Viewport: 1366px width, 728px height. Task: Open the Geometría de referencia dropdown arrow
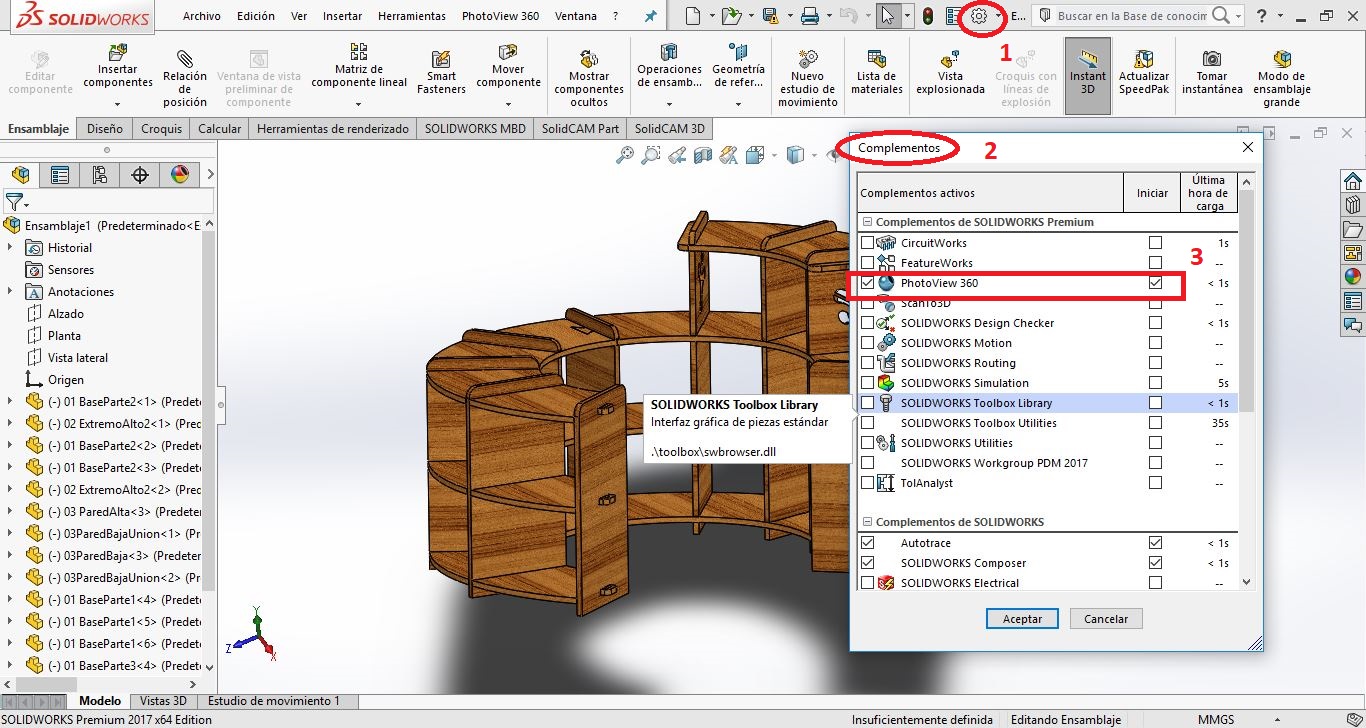[x=738, y=103]
